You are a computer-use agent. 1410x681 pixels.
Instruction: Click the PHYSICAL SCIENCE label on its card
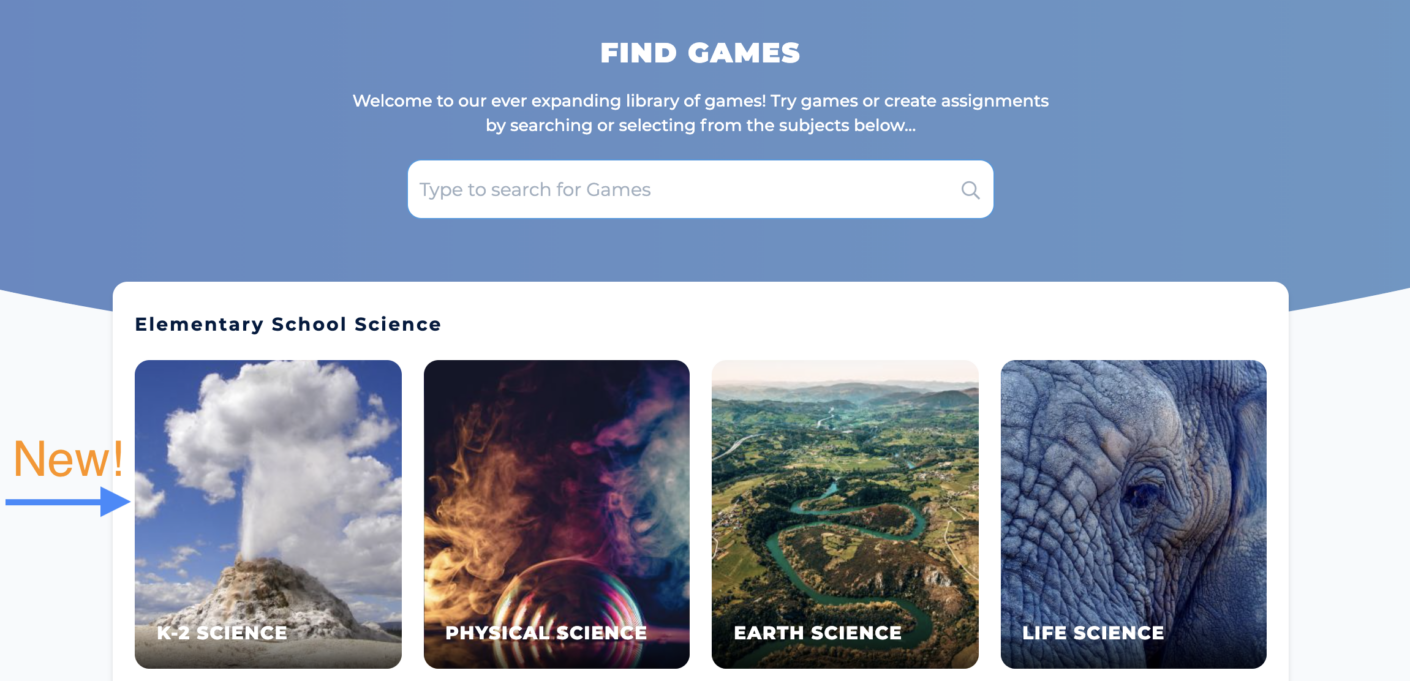[546, 632]
